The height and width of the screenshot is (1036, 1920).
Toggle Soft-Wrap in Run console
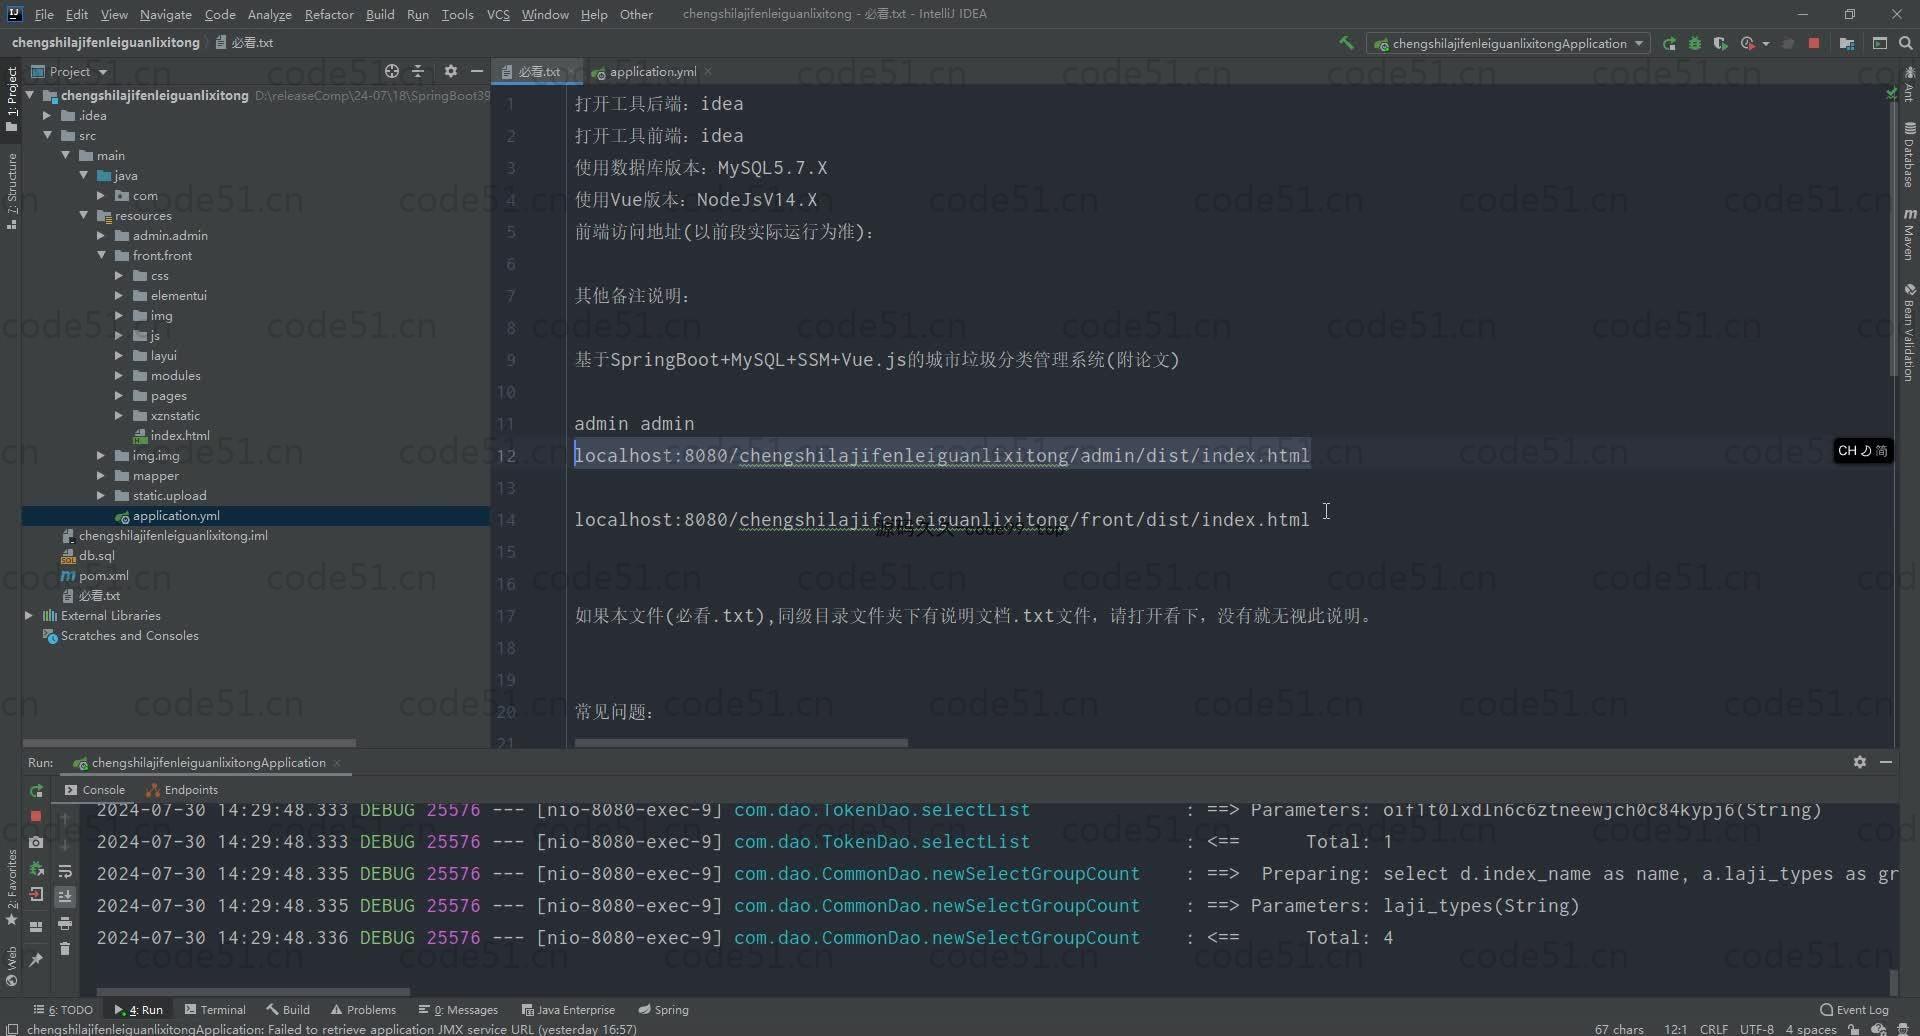point(65,871)
